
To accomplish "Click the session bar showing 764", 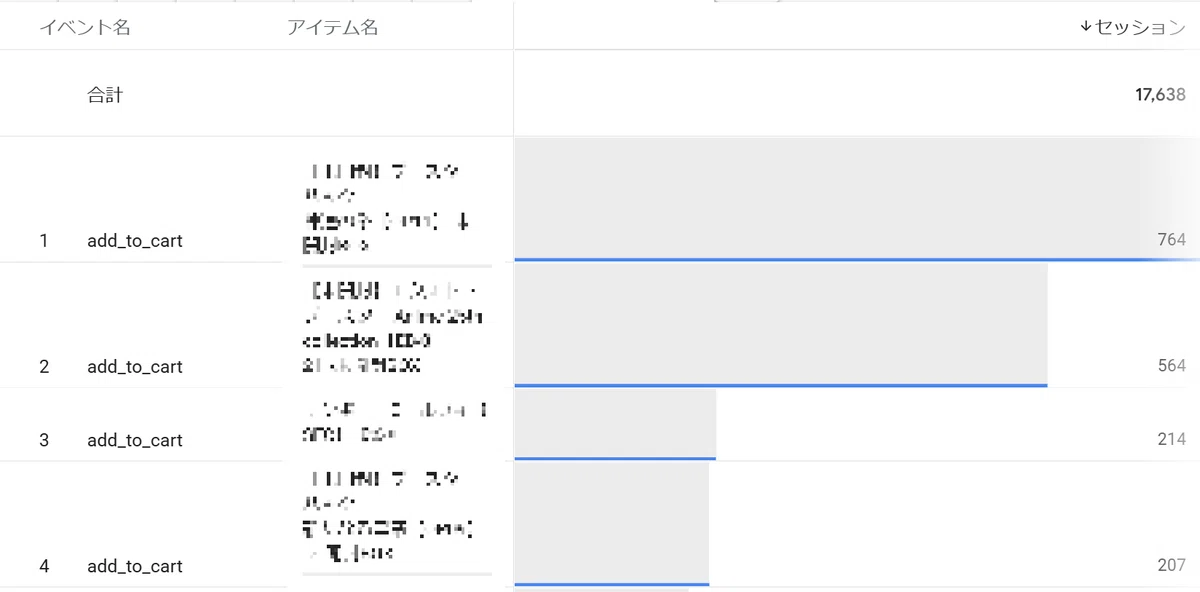I will 857,200.
